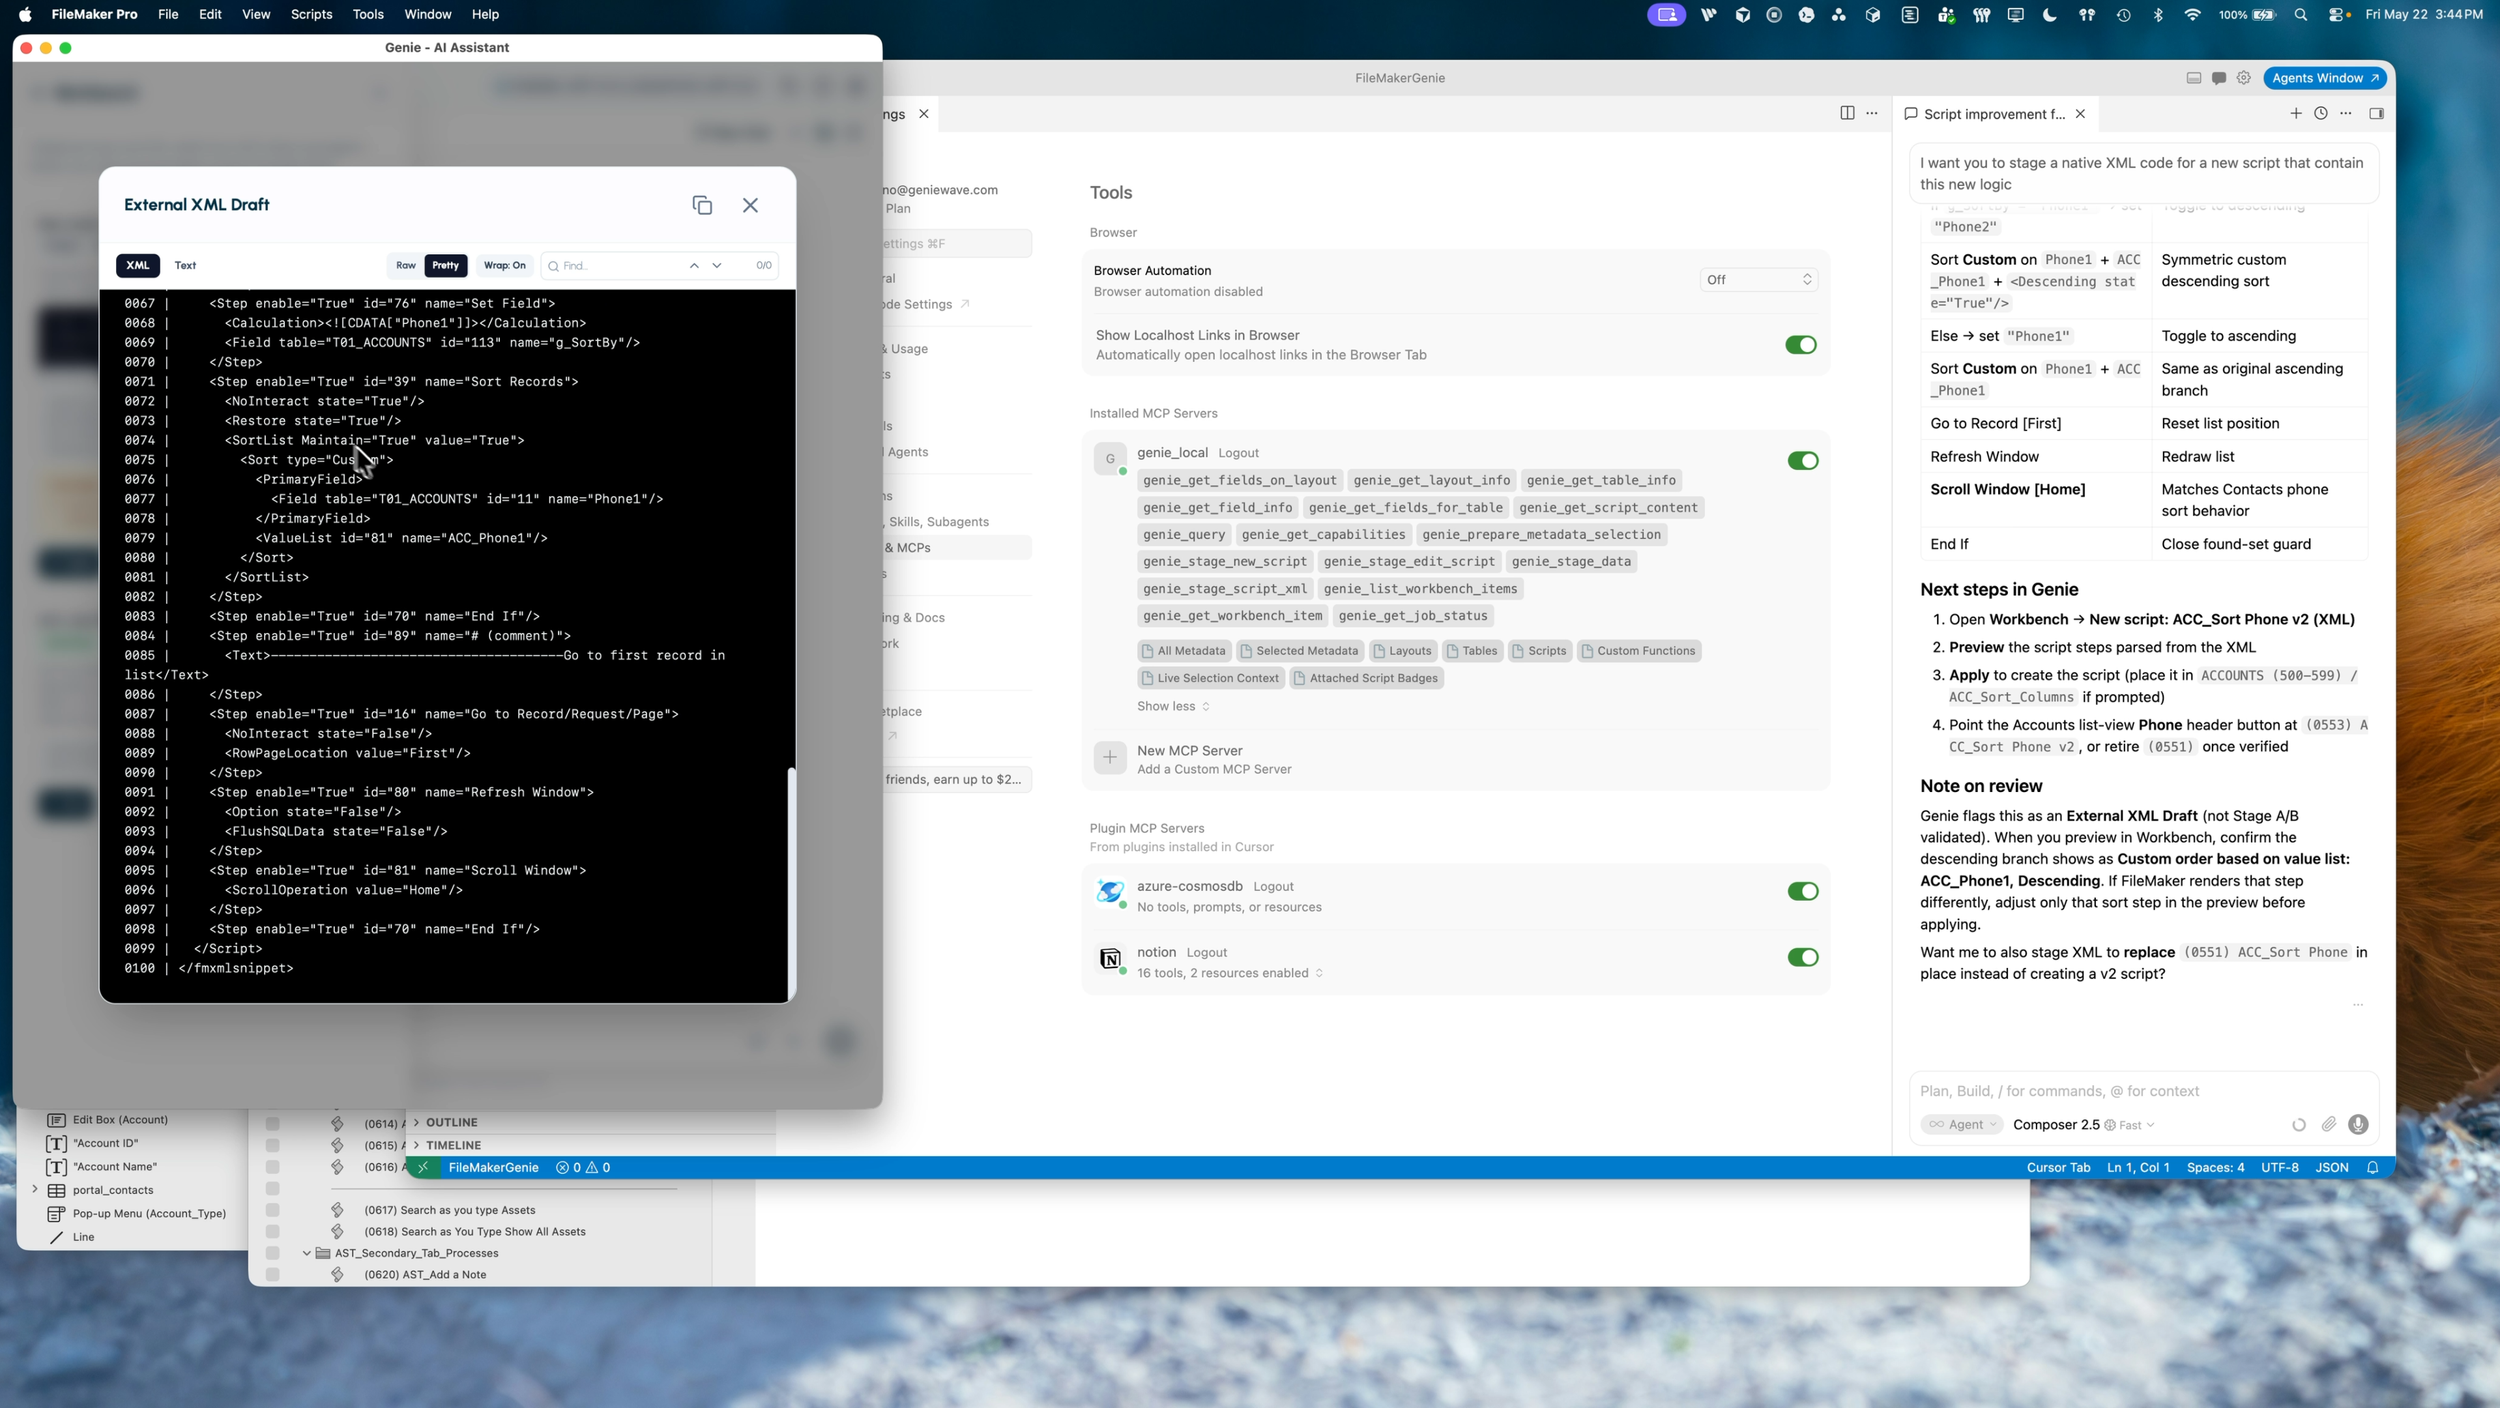Expand the TIMELINE section
The height and width of the screenshot is (1408, 2500).
[x=448, y=1146]
